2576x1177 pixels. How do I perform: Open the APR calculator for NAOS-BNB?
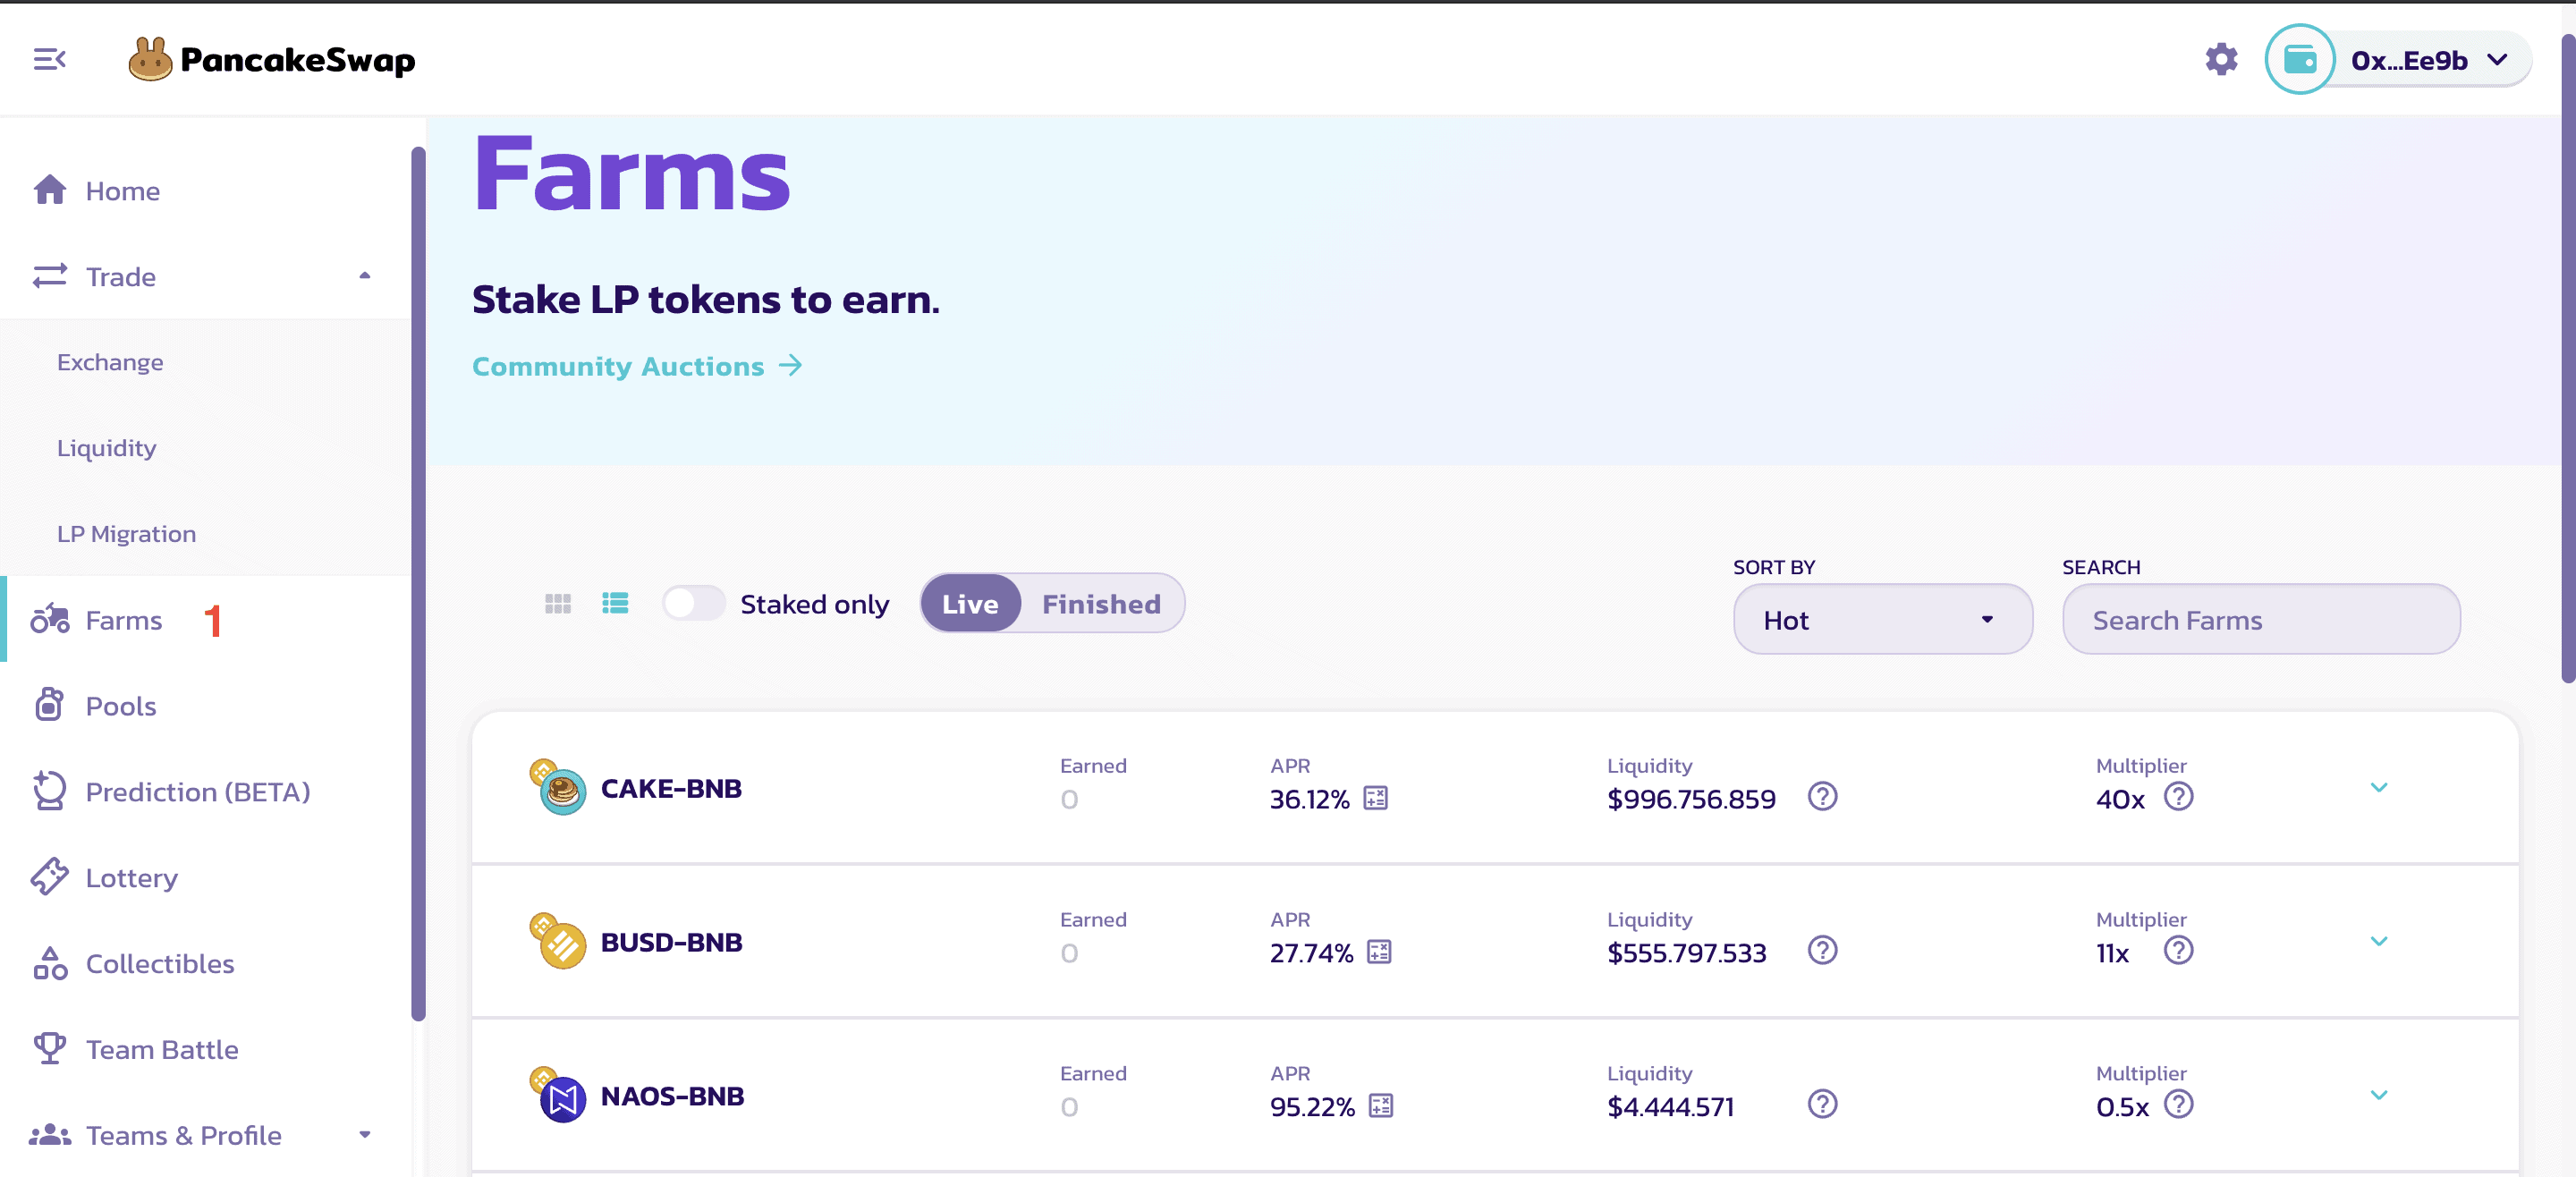[1381, 1106]
